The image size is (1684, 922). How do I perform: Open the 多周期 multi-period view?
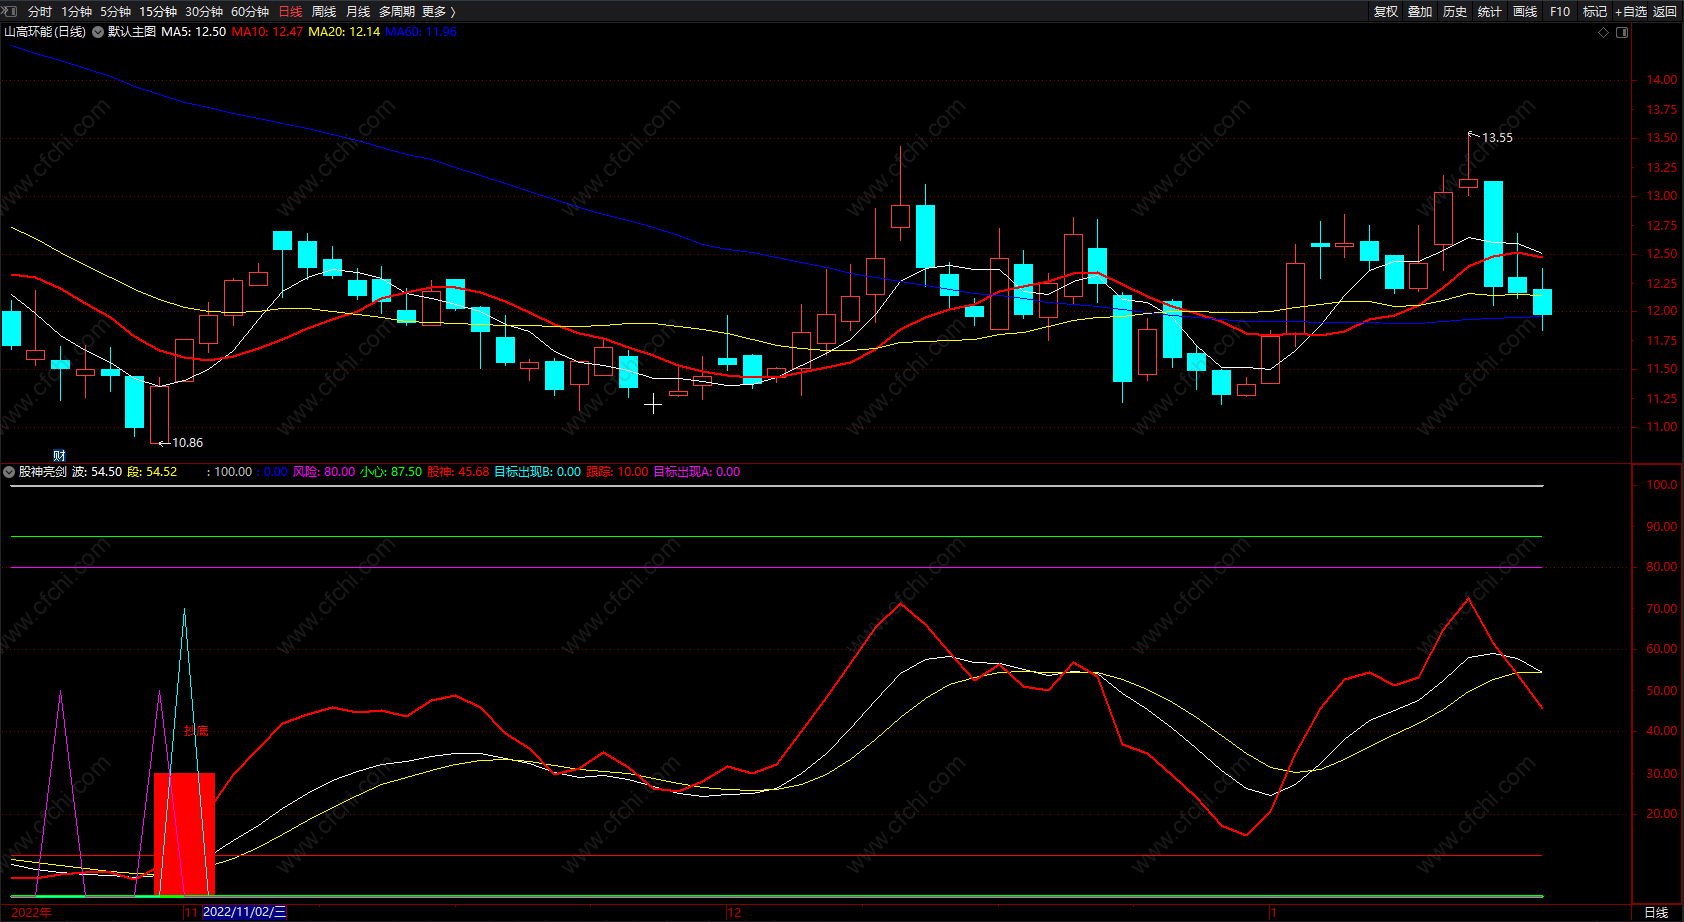pyautogui.click(x=396, y=12)
